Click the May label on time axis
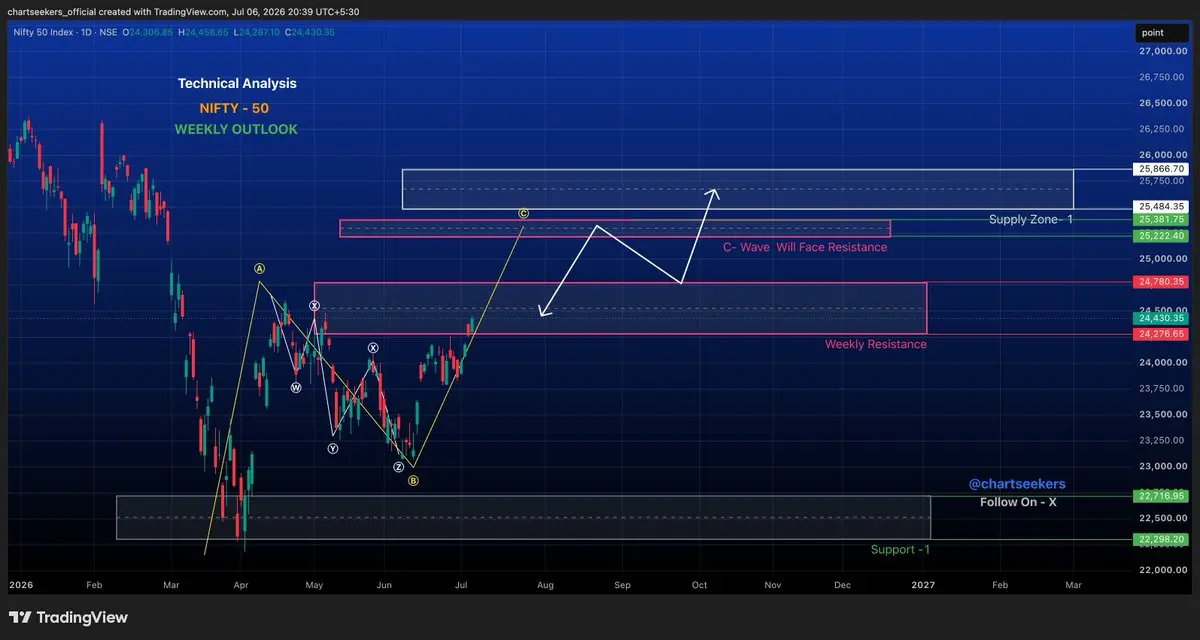 (x=314, y=583)
